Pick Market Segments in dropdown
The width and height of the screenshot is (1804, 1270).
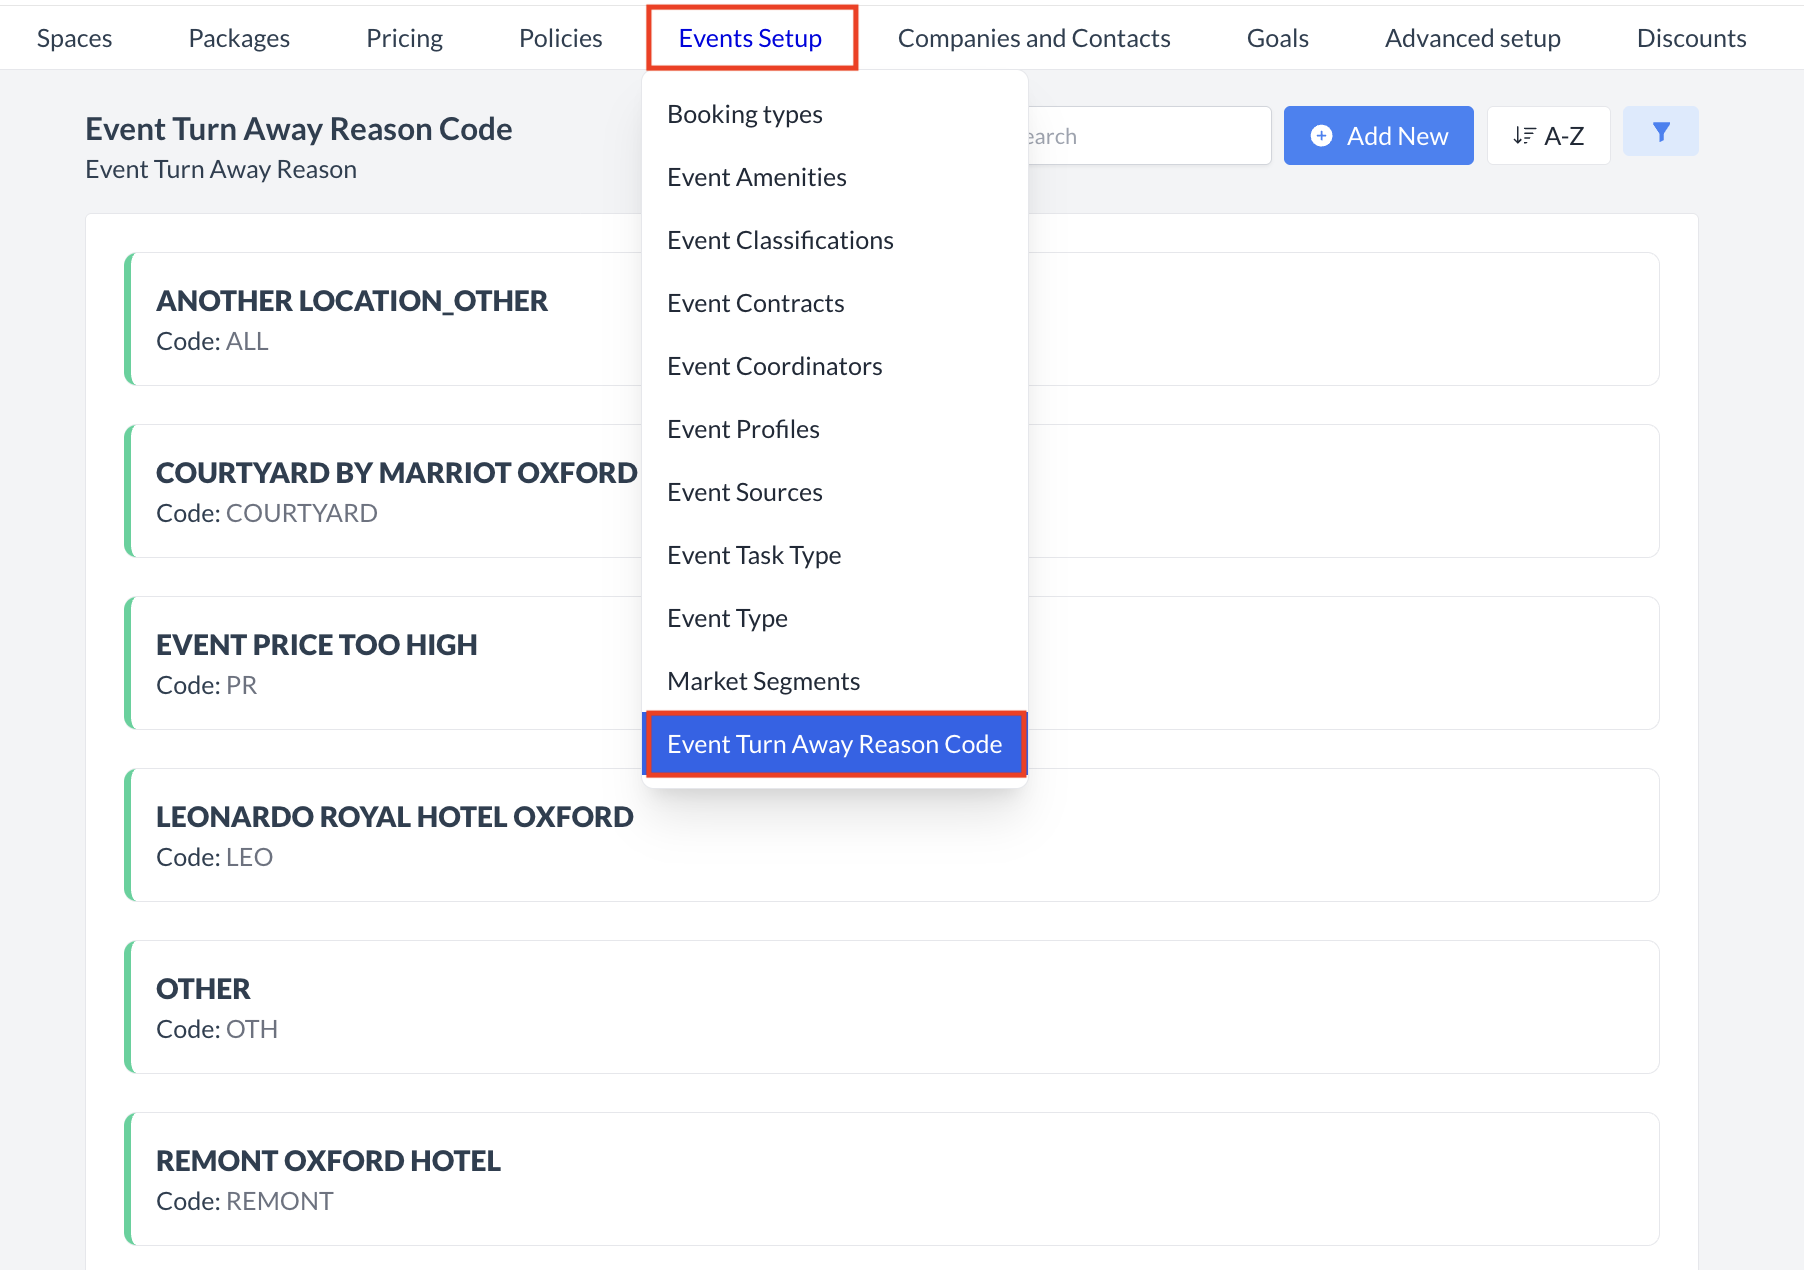pyautogui.click(x=763, y=681)
